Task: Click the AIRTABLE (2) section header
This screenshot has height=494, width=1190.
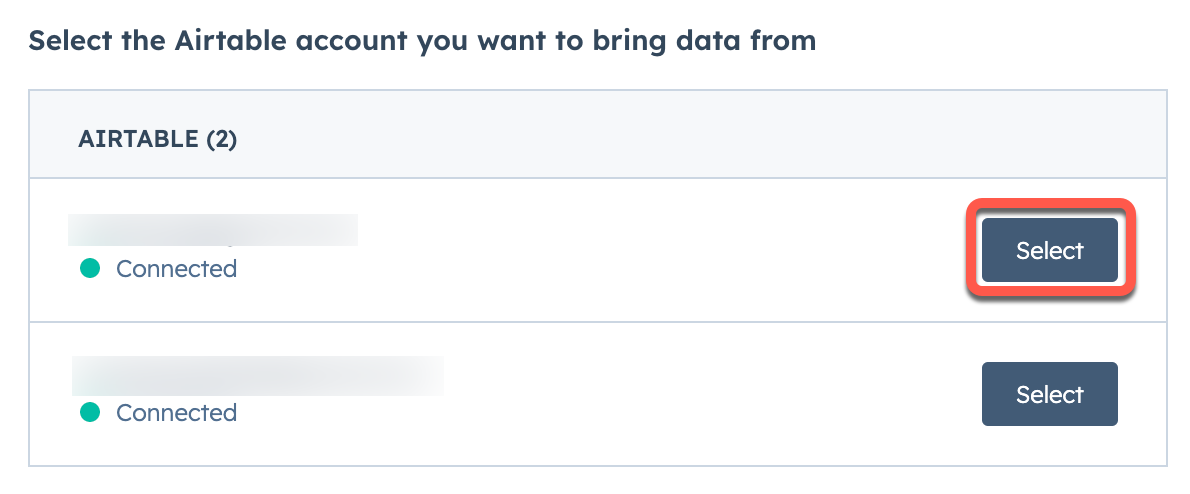Action: tap(157, 139)
